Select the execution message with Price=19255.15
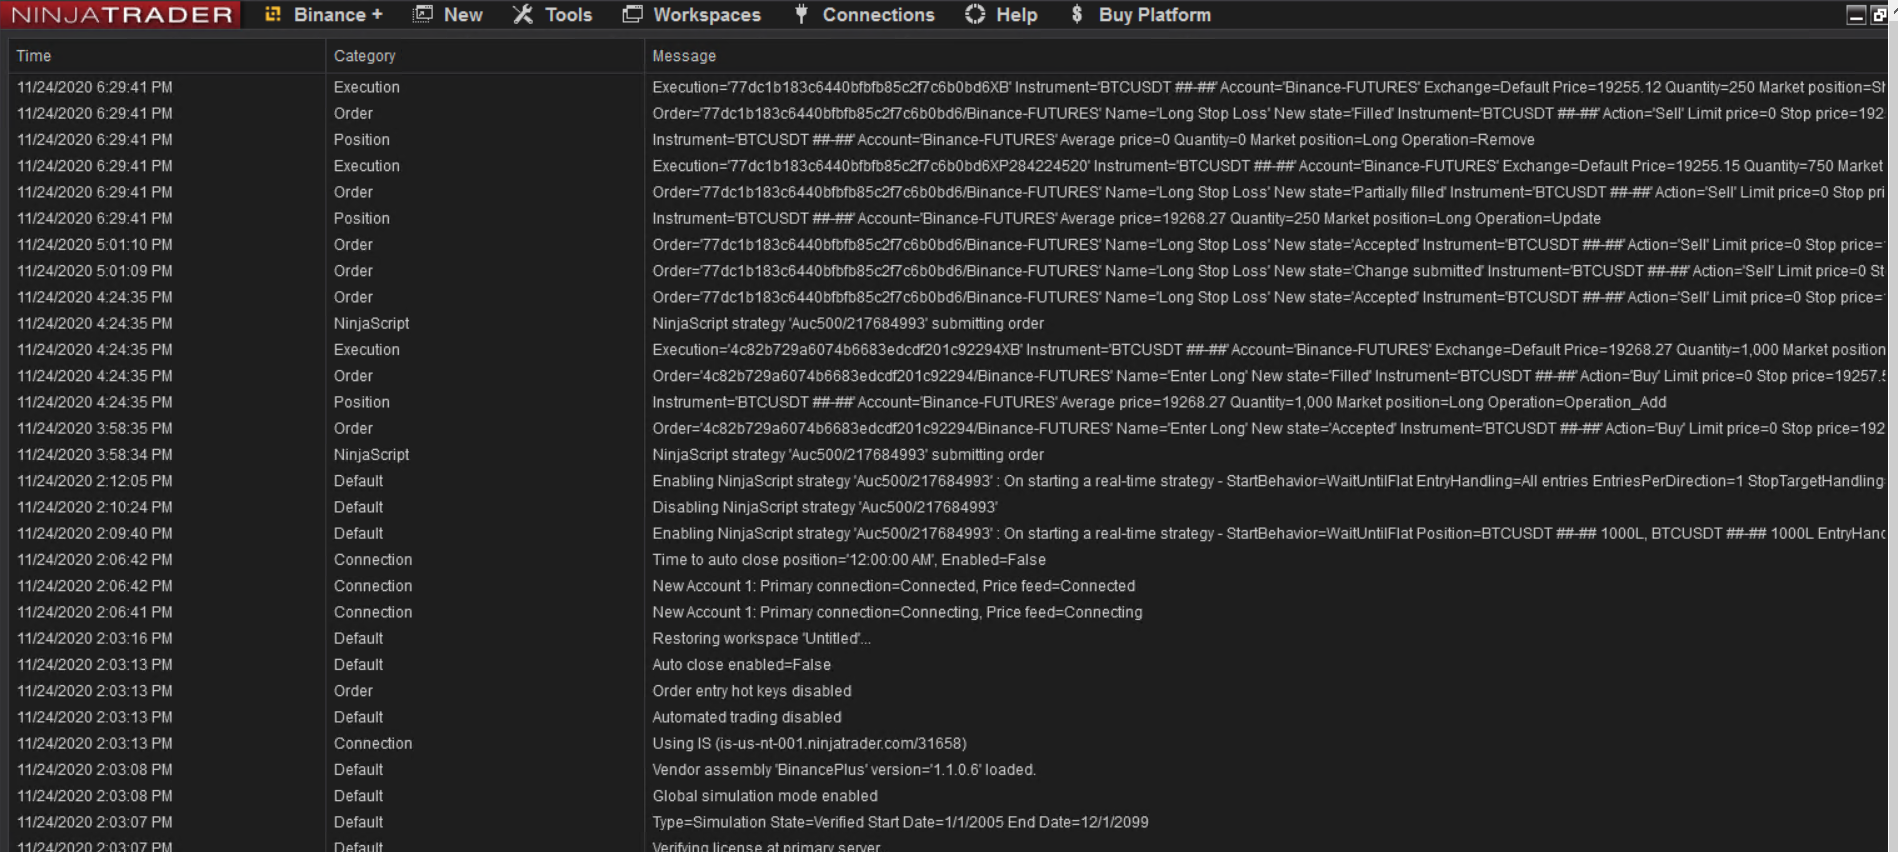1898x852 pixels. (1268, 166)
